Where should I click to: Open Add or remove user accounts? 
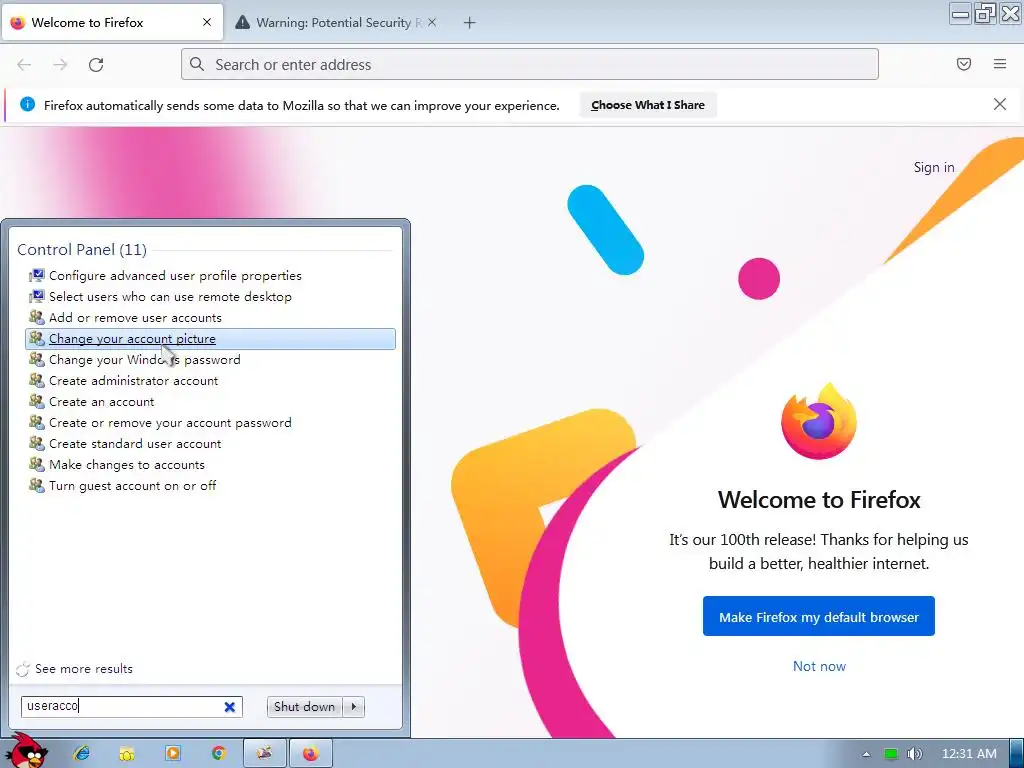[x=210, y=317]
